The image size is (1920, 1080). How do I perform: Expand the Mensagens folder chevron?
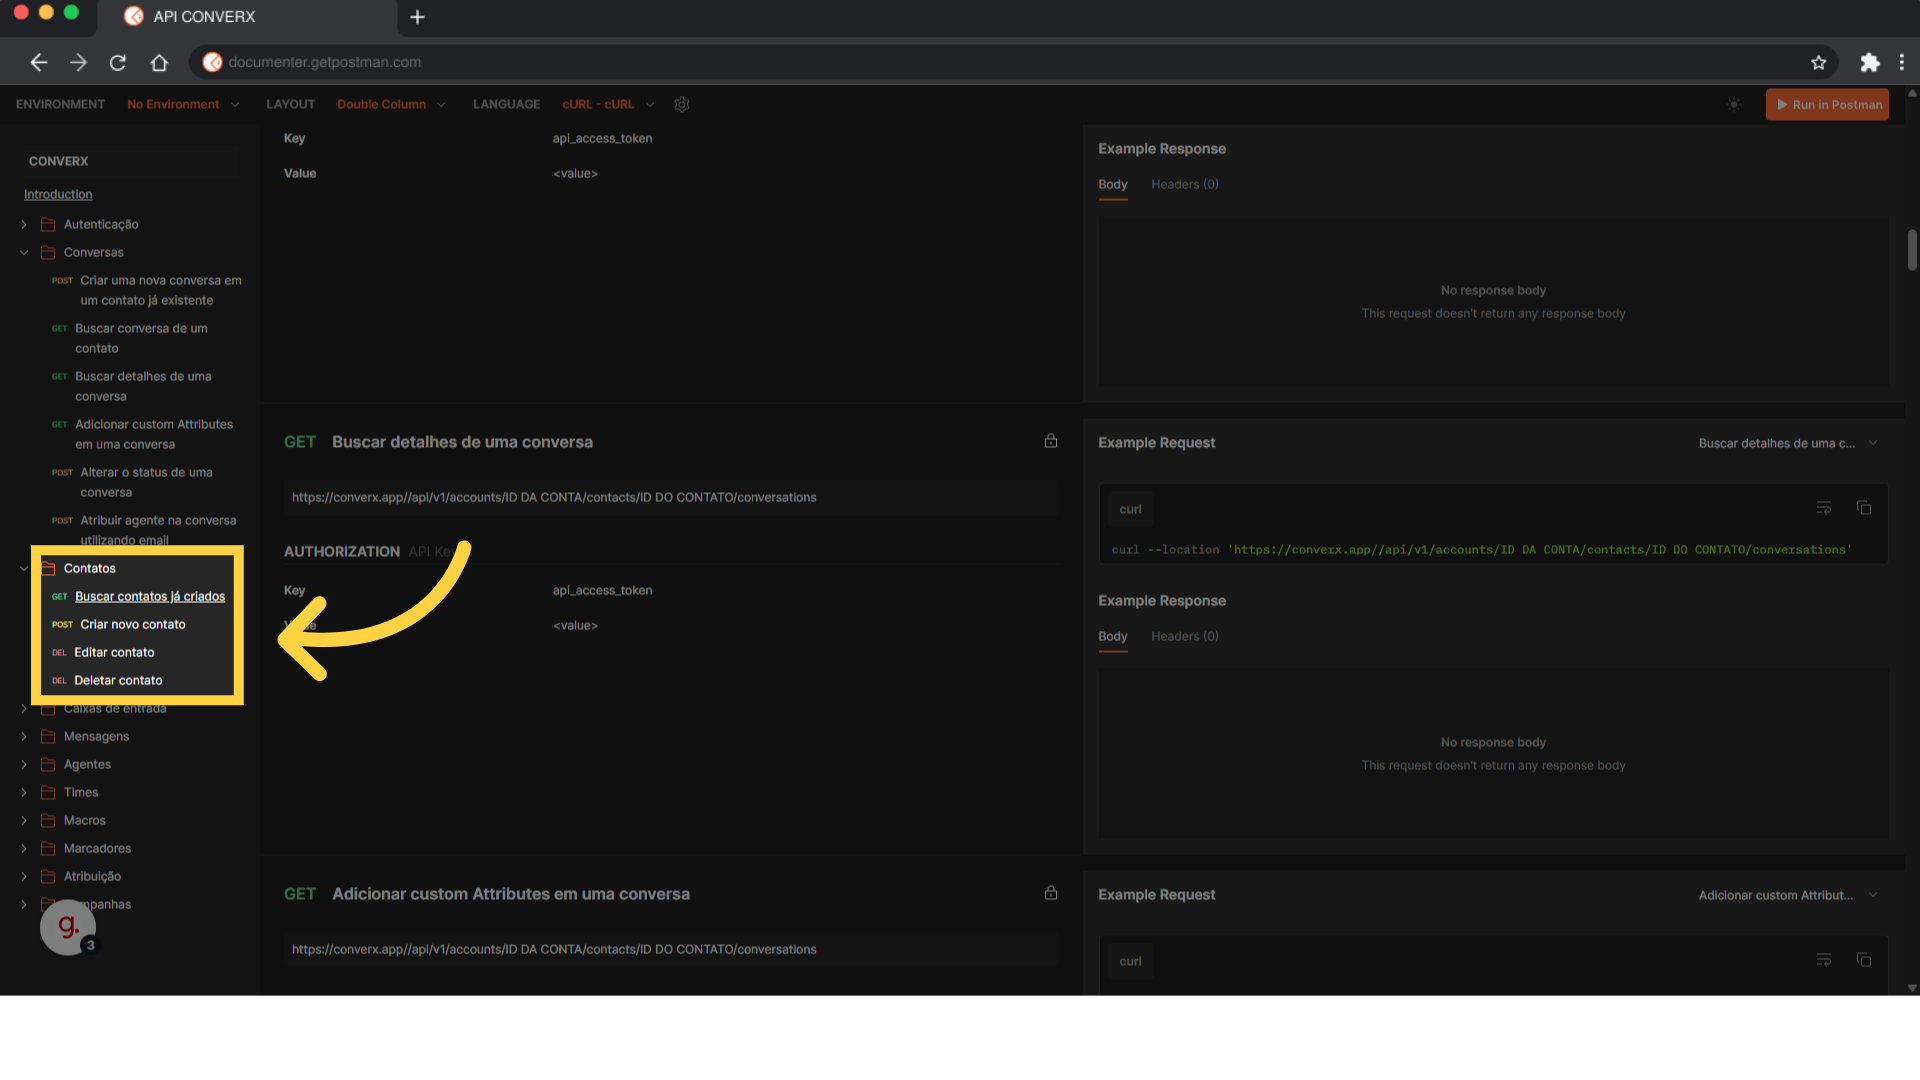coord(24,736)
